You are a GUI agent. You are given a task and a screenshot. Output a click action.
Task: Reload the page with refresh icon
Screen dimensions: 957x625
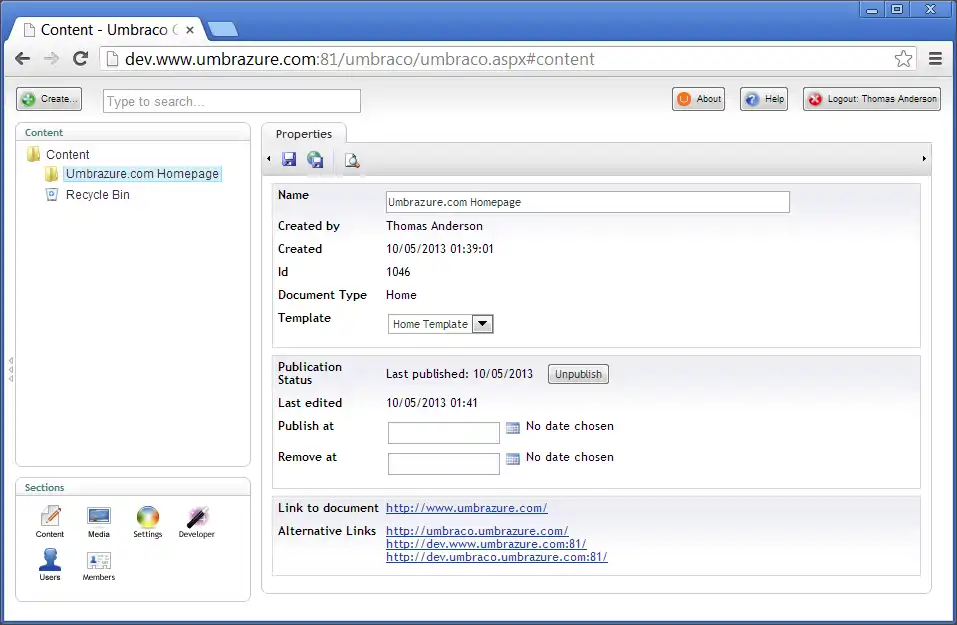click(80, 59)
